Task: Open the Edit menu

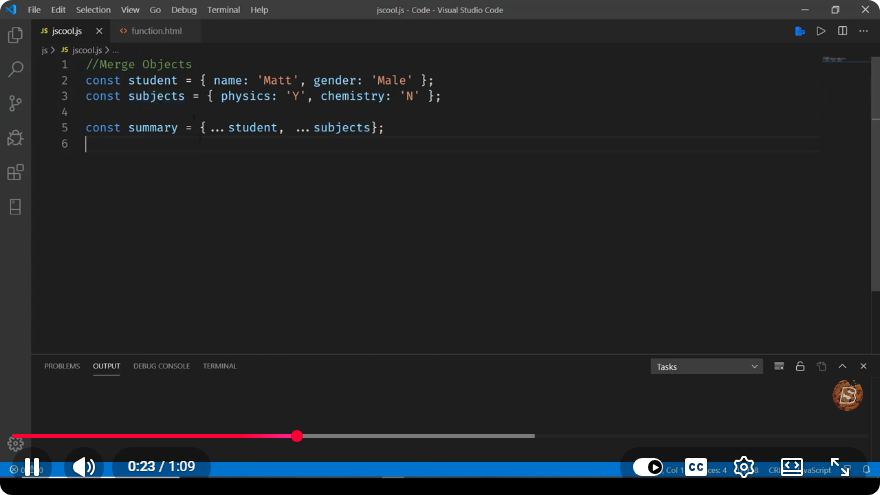Action: (x=58, y=10)
